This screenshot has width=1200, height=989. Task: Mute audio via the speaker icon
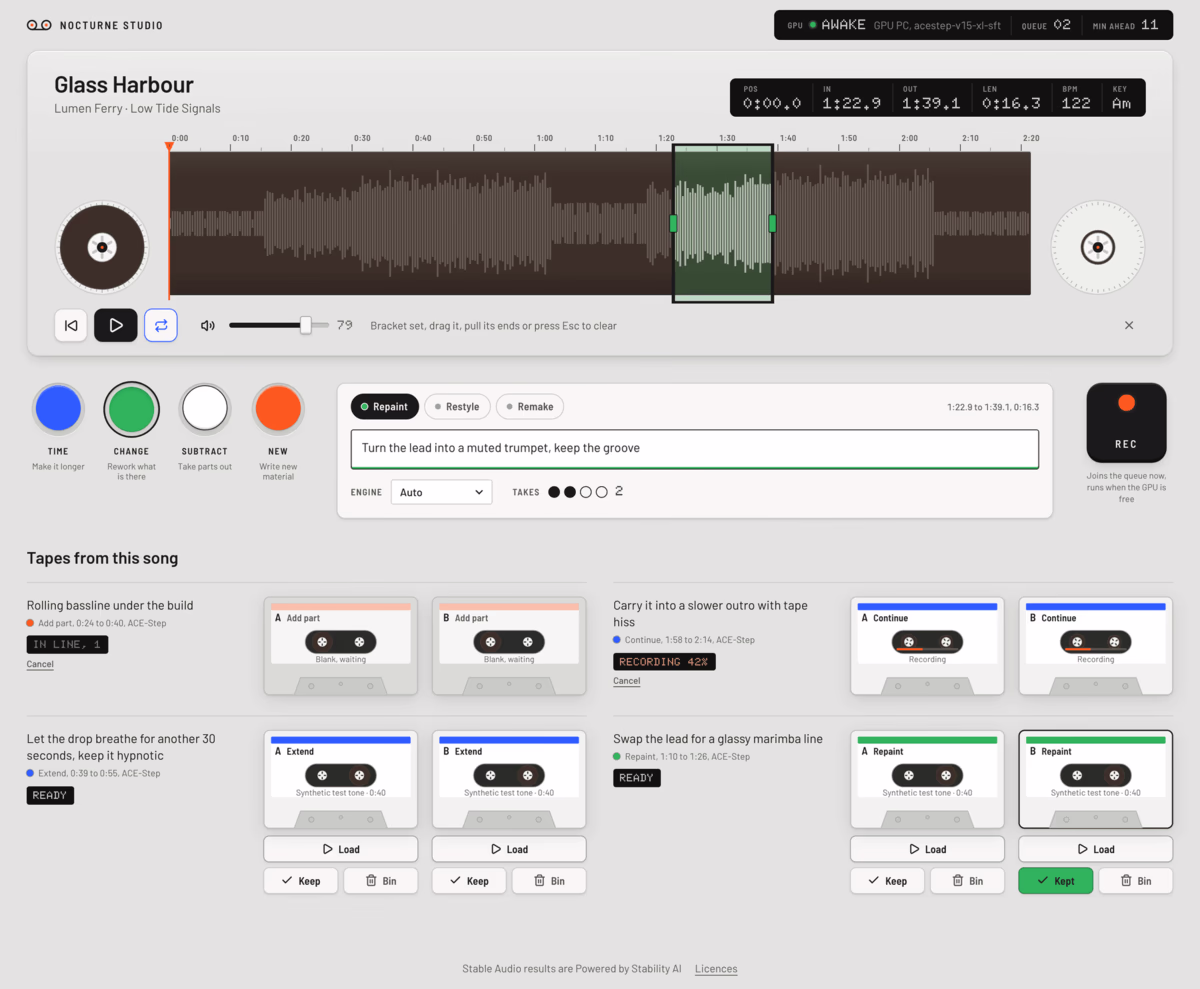point(208,325)
